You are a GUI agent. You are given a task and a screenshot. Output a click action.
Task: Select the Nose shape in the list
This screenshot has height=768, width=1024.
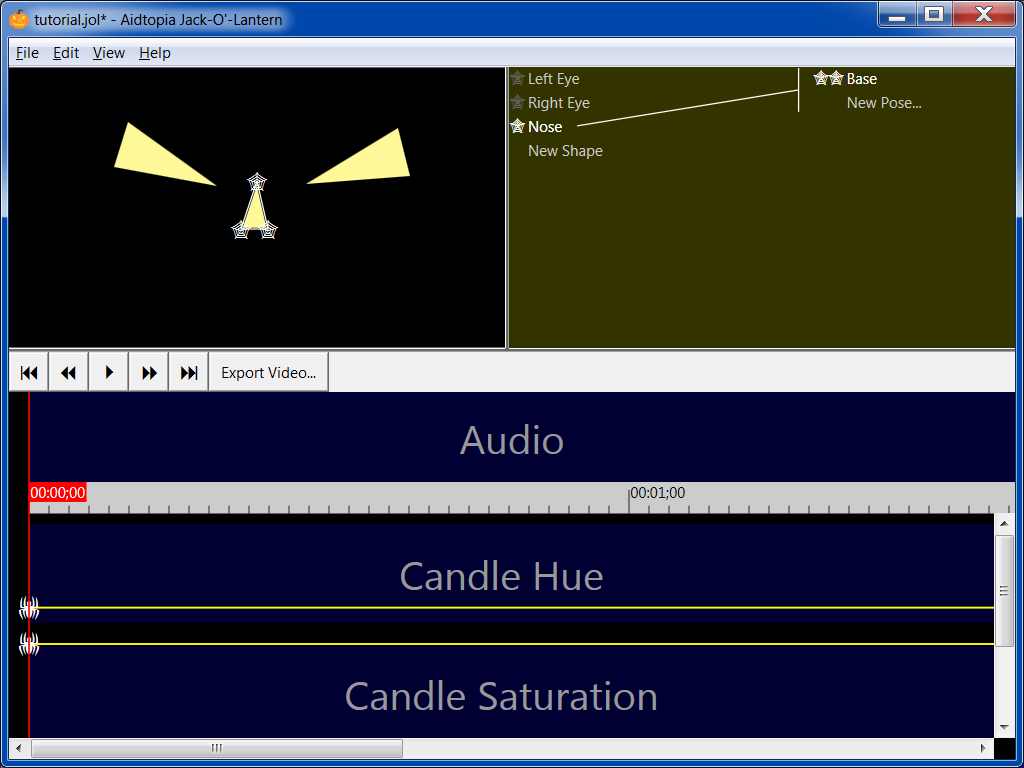pyautogui.click(x=545, y=127)
